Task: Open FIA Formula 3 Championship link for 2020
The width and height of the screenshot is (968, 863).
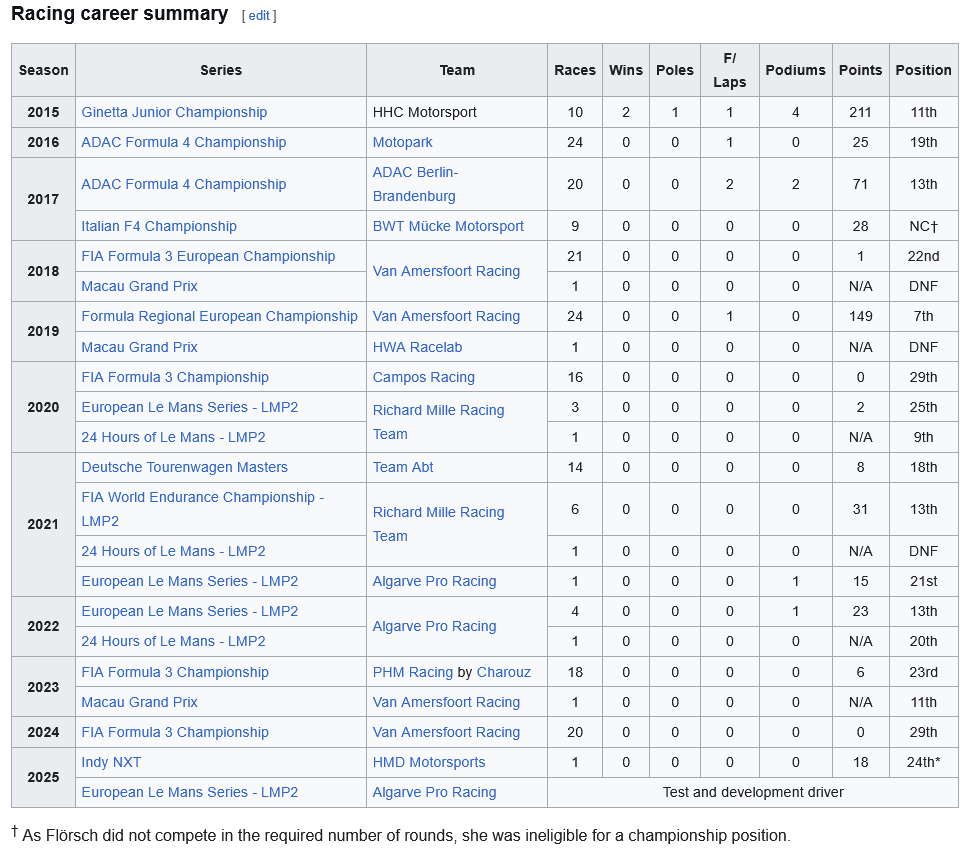Action: coord(175,378)
